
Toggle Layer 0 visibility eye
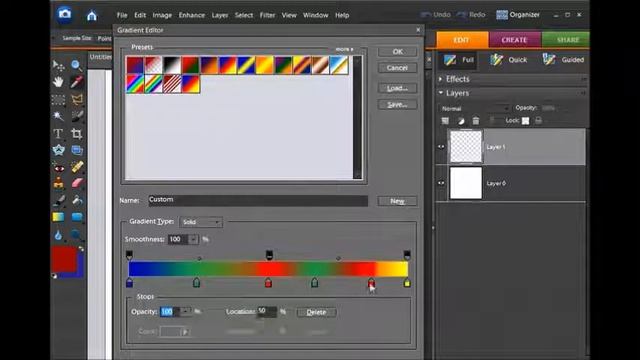pyautogui.click(x=441, y=183)
